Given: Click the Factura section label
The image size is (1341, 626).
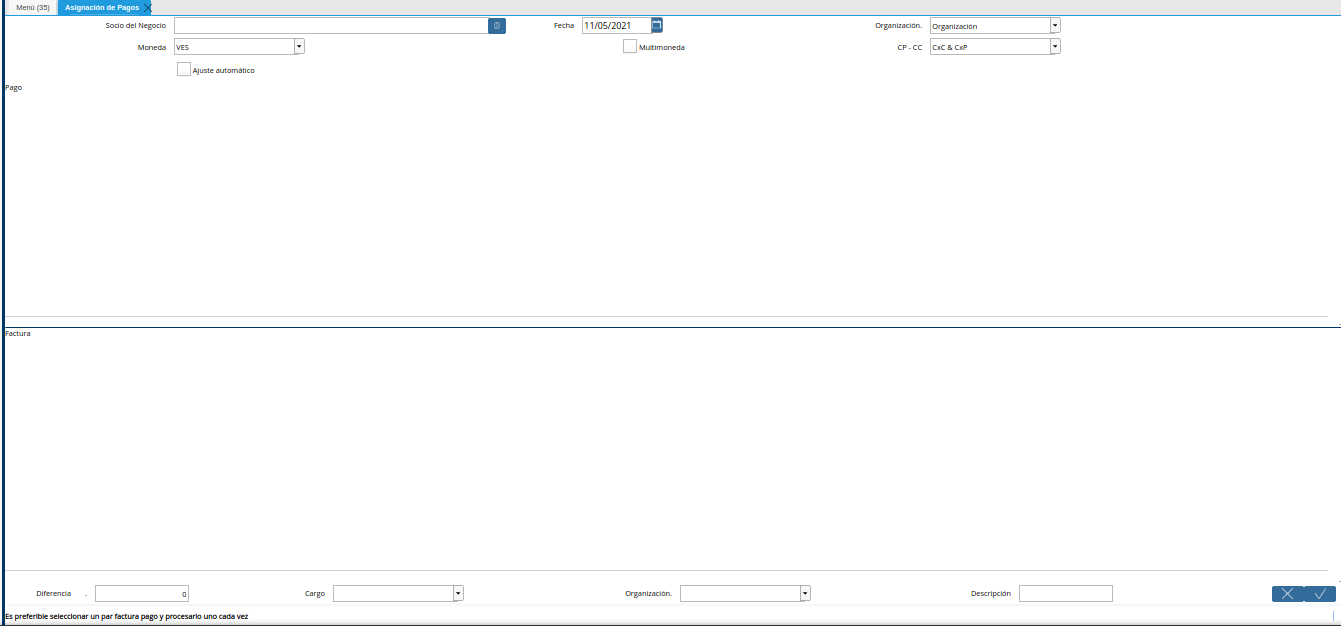Looking at the screenshot, I should point(18,333).
